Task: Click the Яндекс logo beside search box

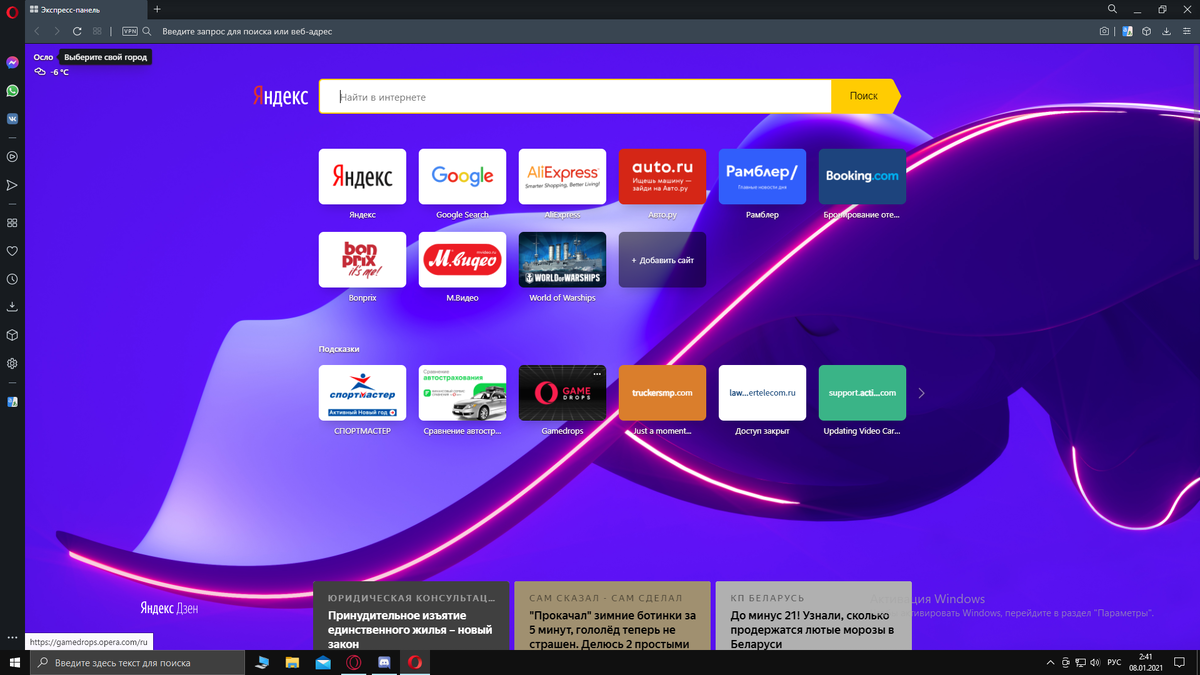Action: point(281,97)
